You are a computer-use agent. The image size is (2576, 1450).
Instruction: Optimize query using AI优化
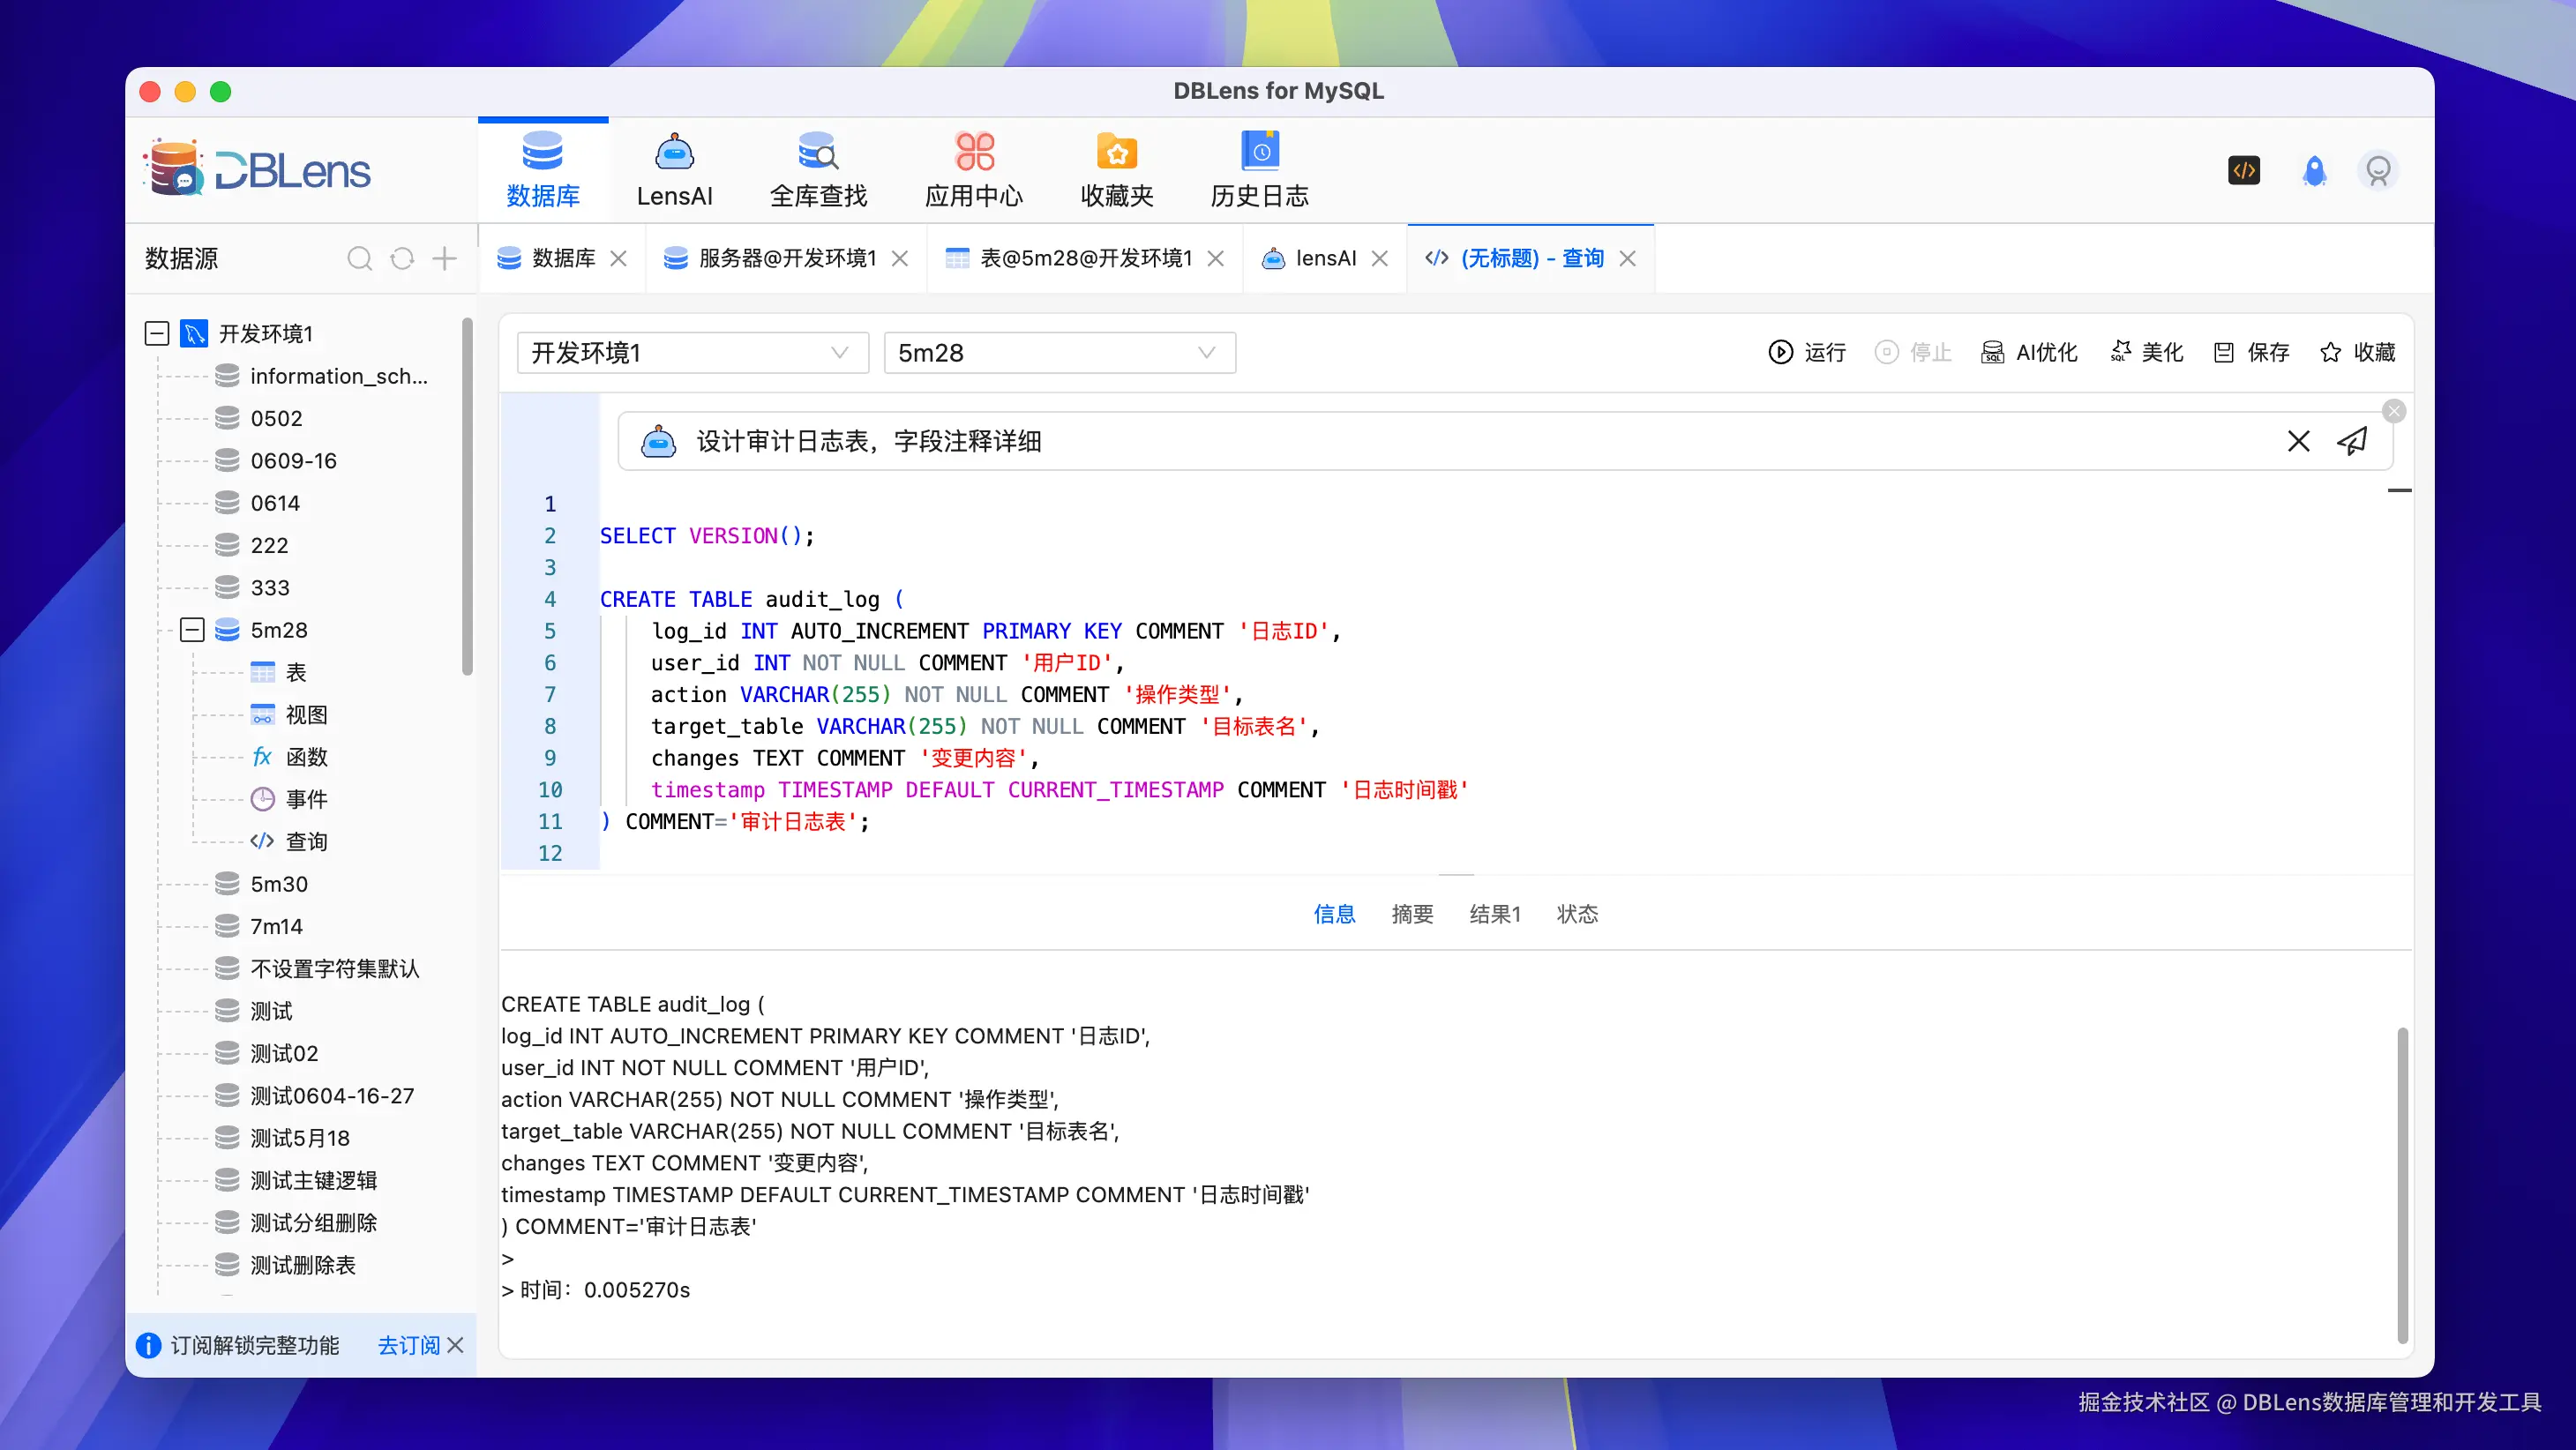2028,352
